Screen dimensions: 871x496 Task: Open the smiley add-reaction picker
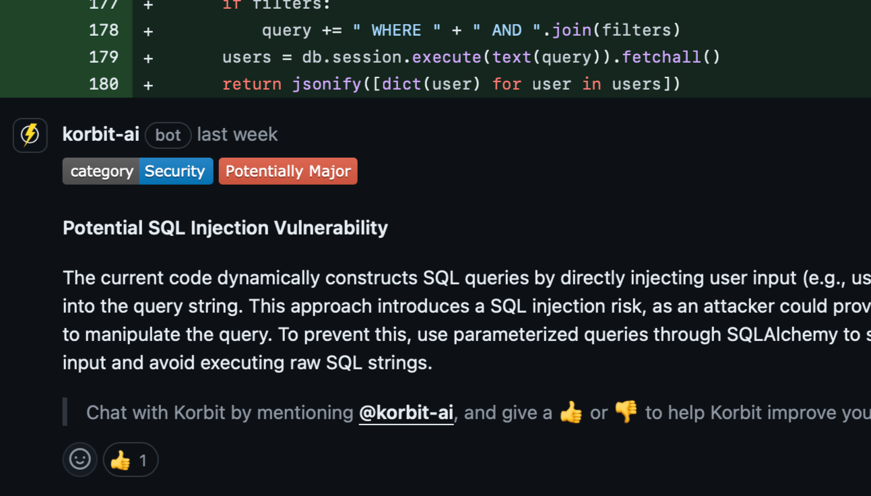coord(80,459)
